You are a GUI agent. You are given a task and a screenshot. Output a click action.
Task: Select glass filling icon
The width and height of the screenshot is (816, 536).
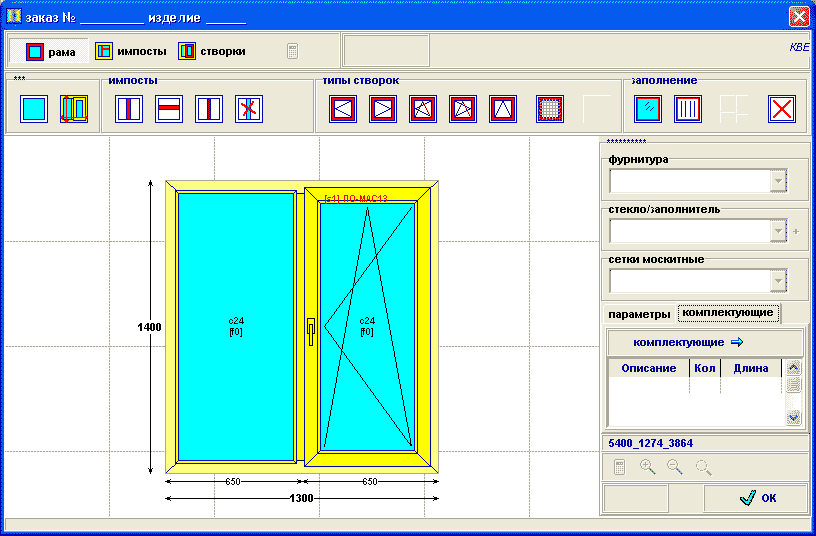tap(648, 109)
